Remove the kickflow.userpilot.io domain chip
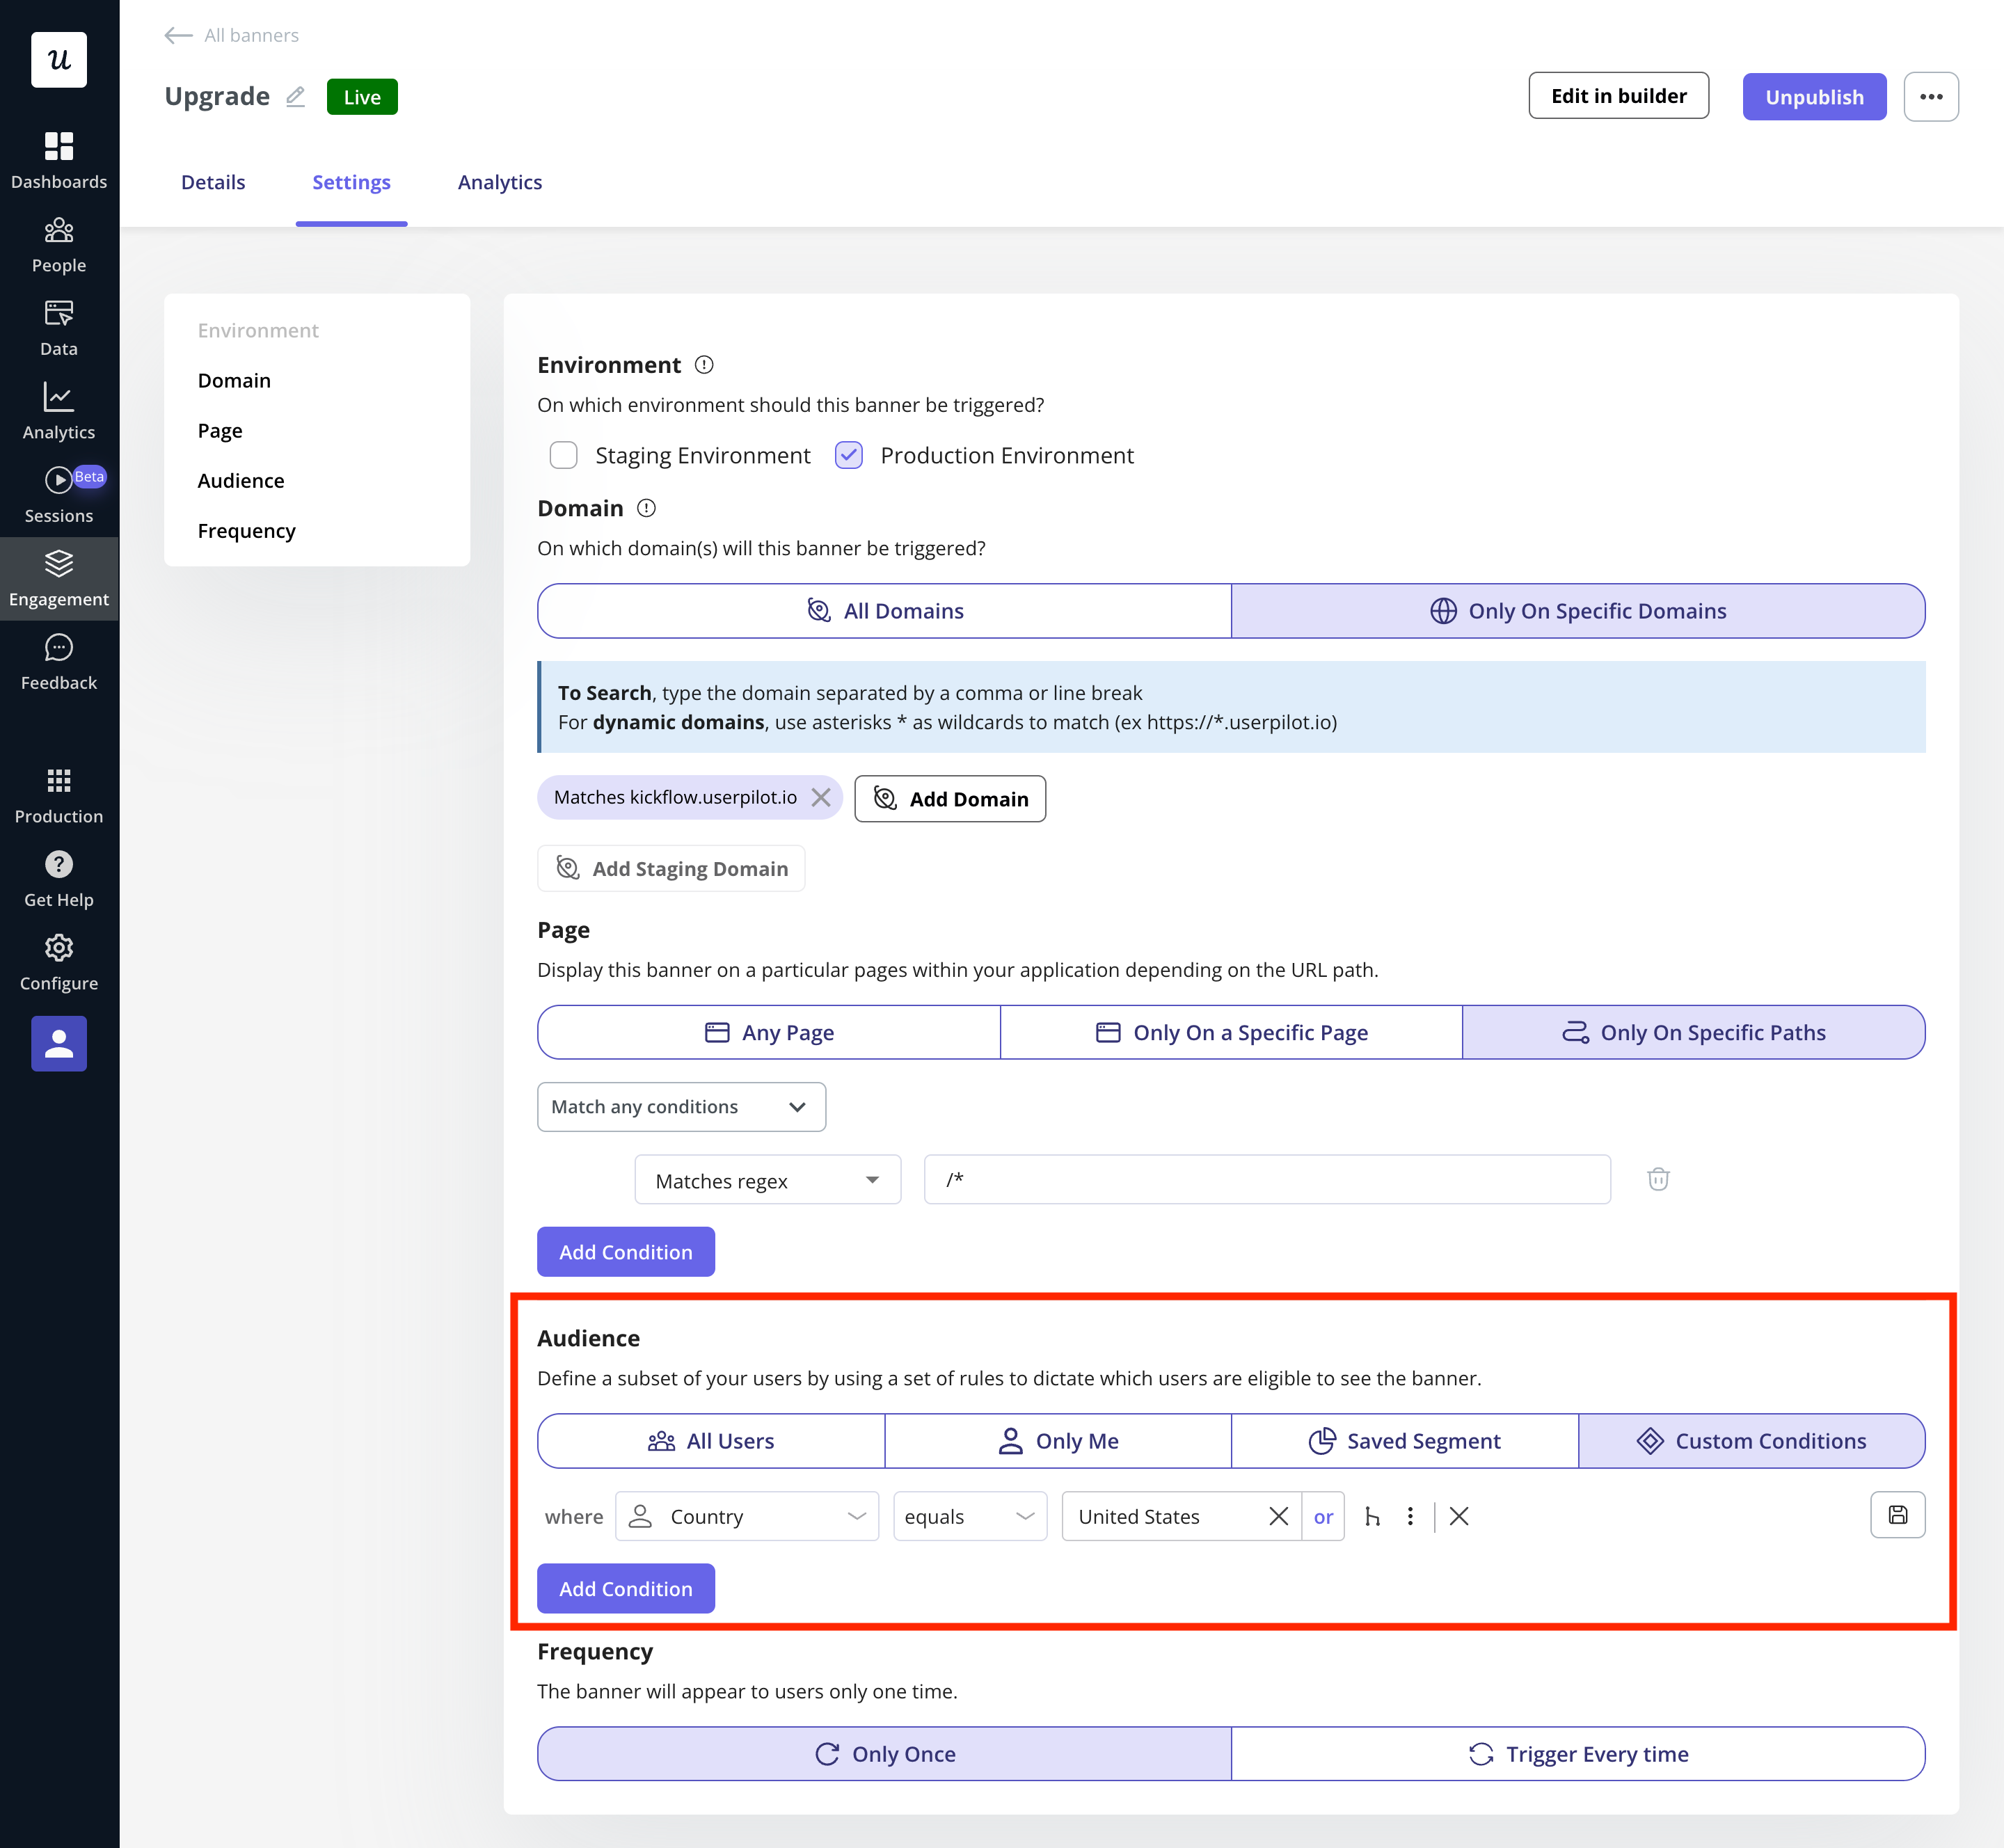The height and width of the screenshot is (1848, 2004). 821,797
